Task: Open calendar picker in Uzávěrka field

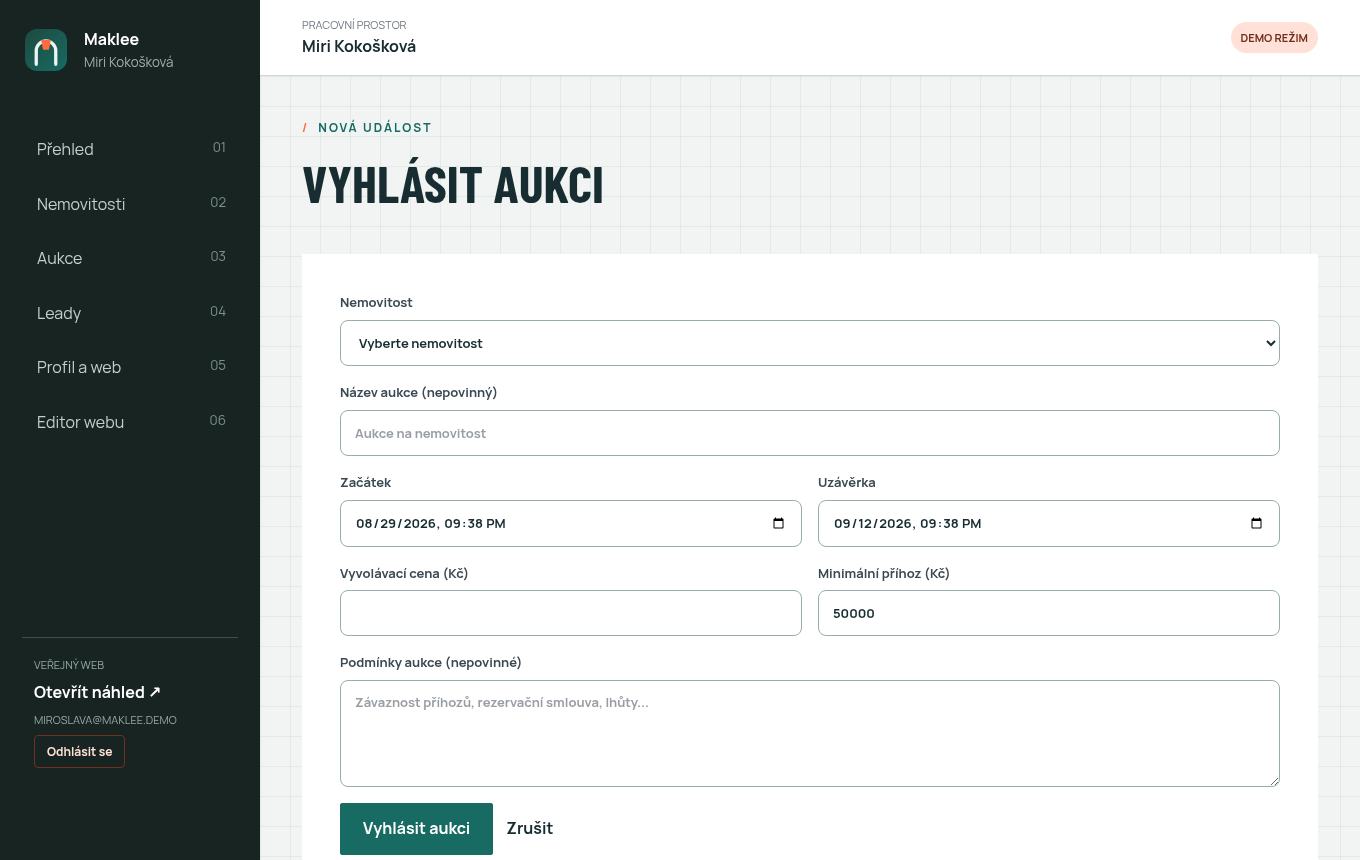Action: click(x=1257, y=523)
